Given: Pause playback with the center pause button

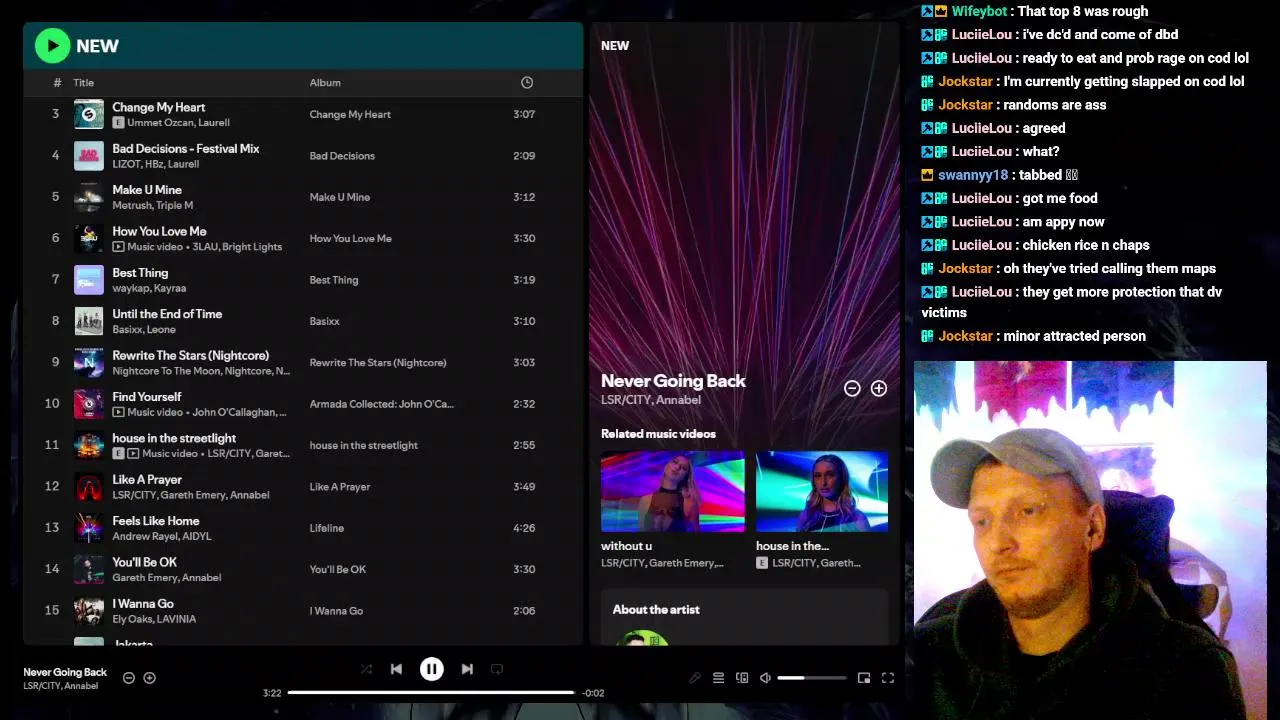Looking at the screenshot, I should (431, 669).
